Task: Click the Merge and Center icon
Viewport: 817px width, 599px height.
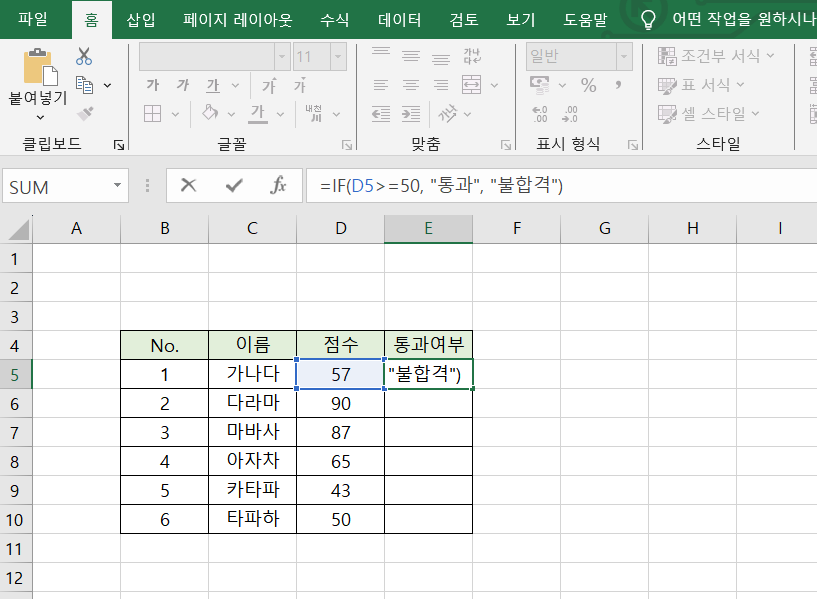Action: [471, 85]
